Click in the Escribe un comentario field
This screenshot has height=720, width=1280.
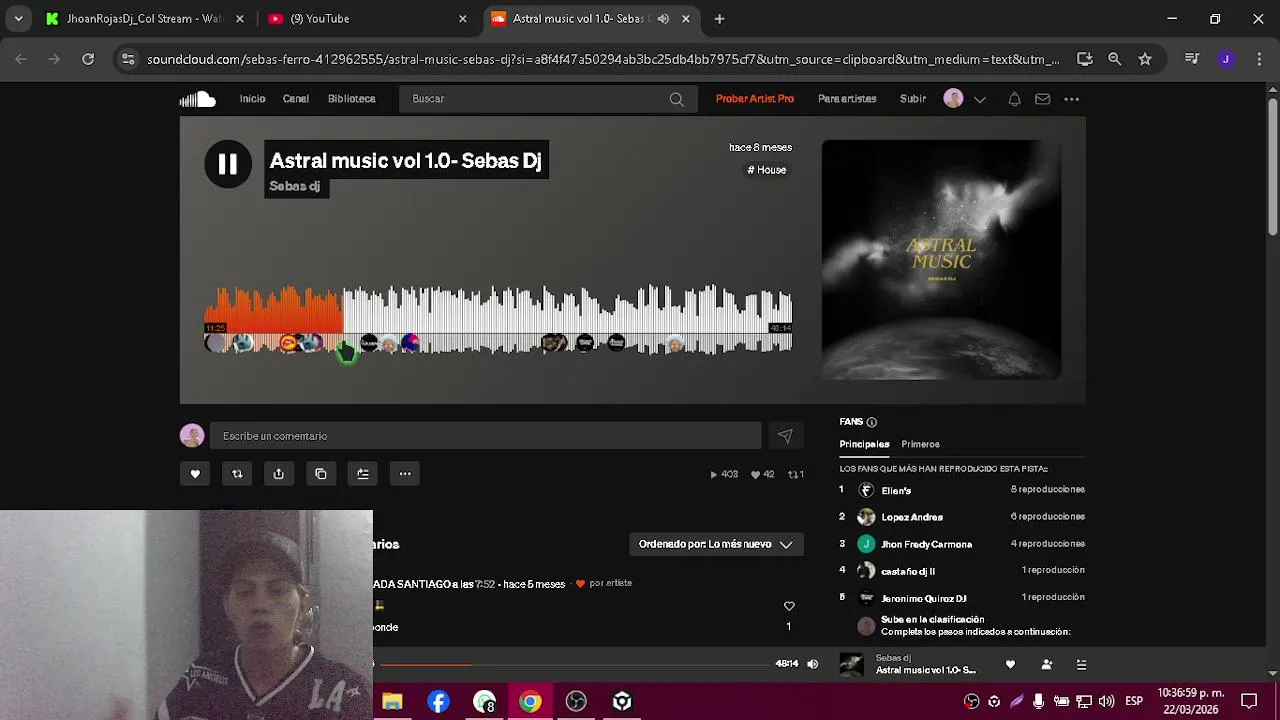pyautogui.click(x=486, y=436)
